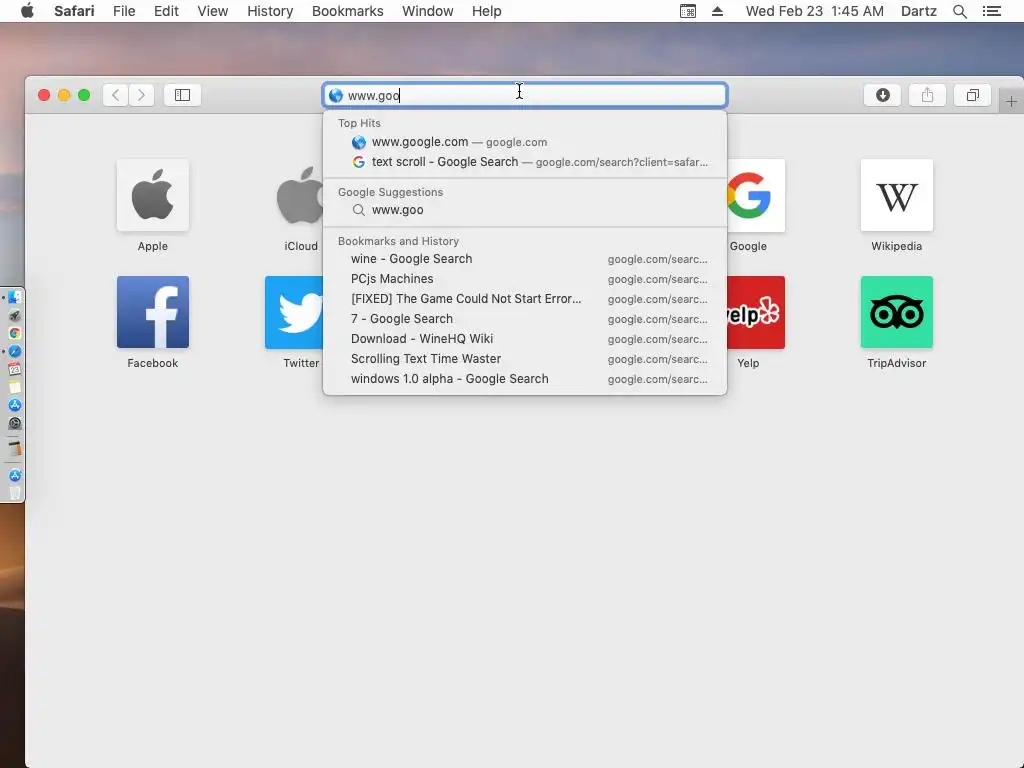Open the Apple menu
This screenshot has width=1024, height=768.
[x=27, y=11]
